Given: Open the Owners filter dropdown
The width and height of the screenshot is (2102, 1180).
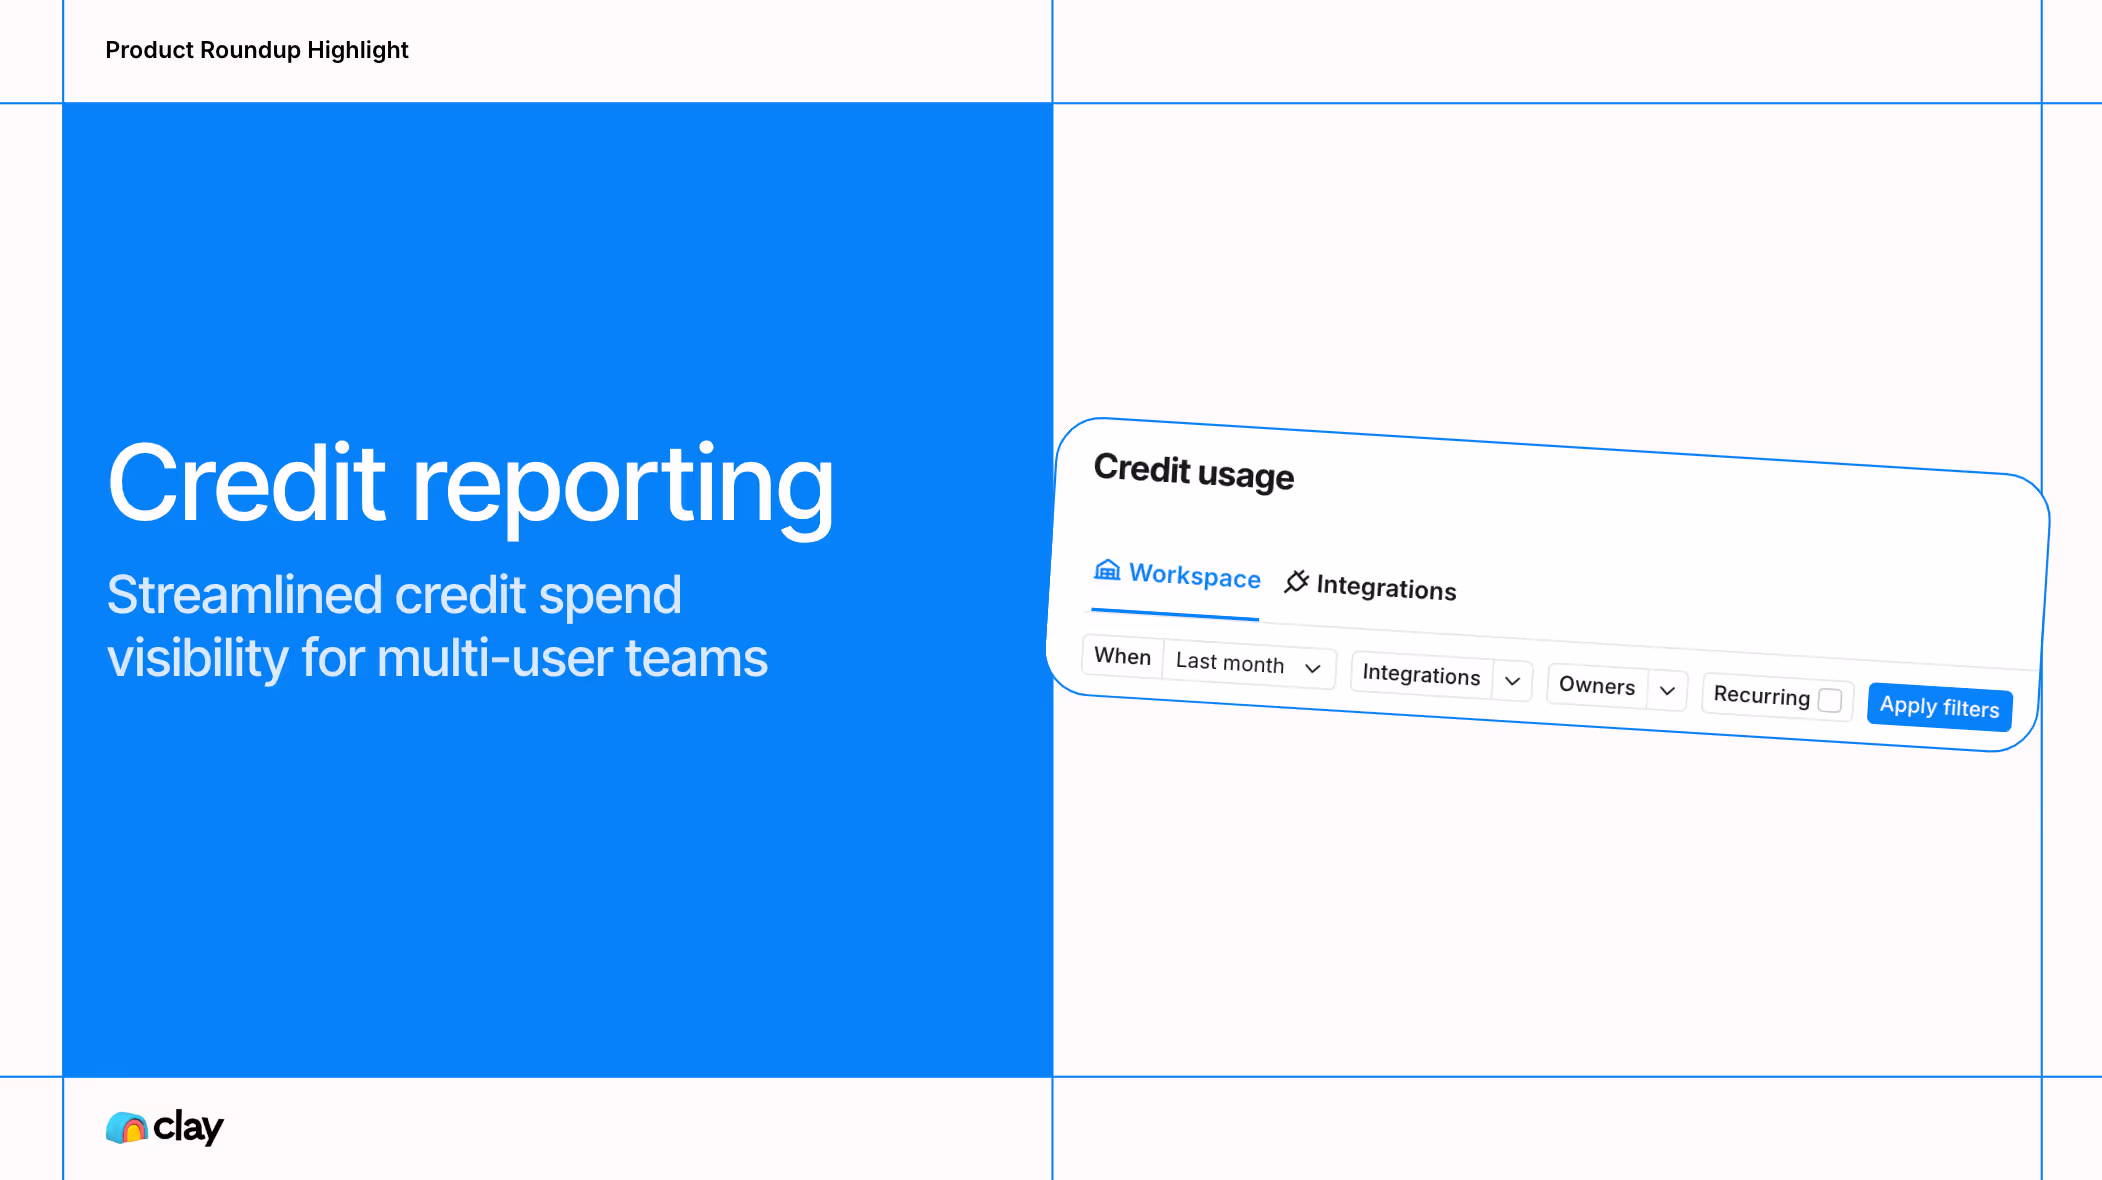Looking at the screenshot, I should pos(1597,685).
